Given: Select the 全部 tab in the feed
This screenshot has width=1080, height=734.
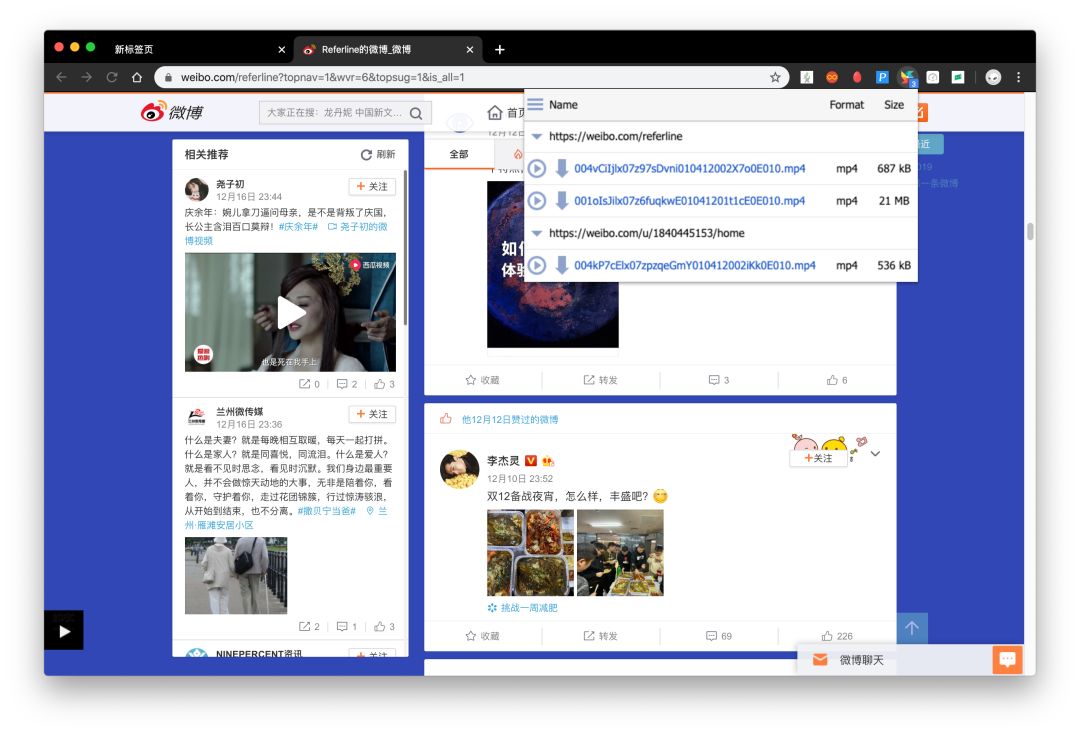Looking at the screenshot, I should (459, 154).
